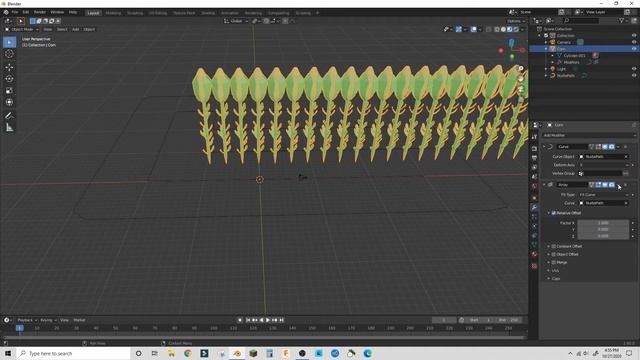Open the outliner filter funnel icon

pyautogui.click(x=622, y=20)
